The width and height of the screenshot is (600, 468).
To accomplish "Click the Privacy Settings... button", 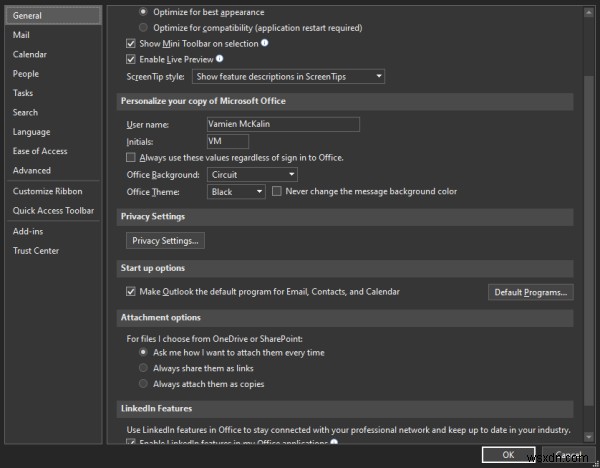I will (165, 241).
